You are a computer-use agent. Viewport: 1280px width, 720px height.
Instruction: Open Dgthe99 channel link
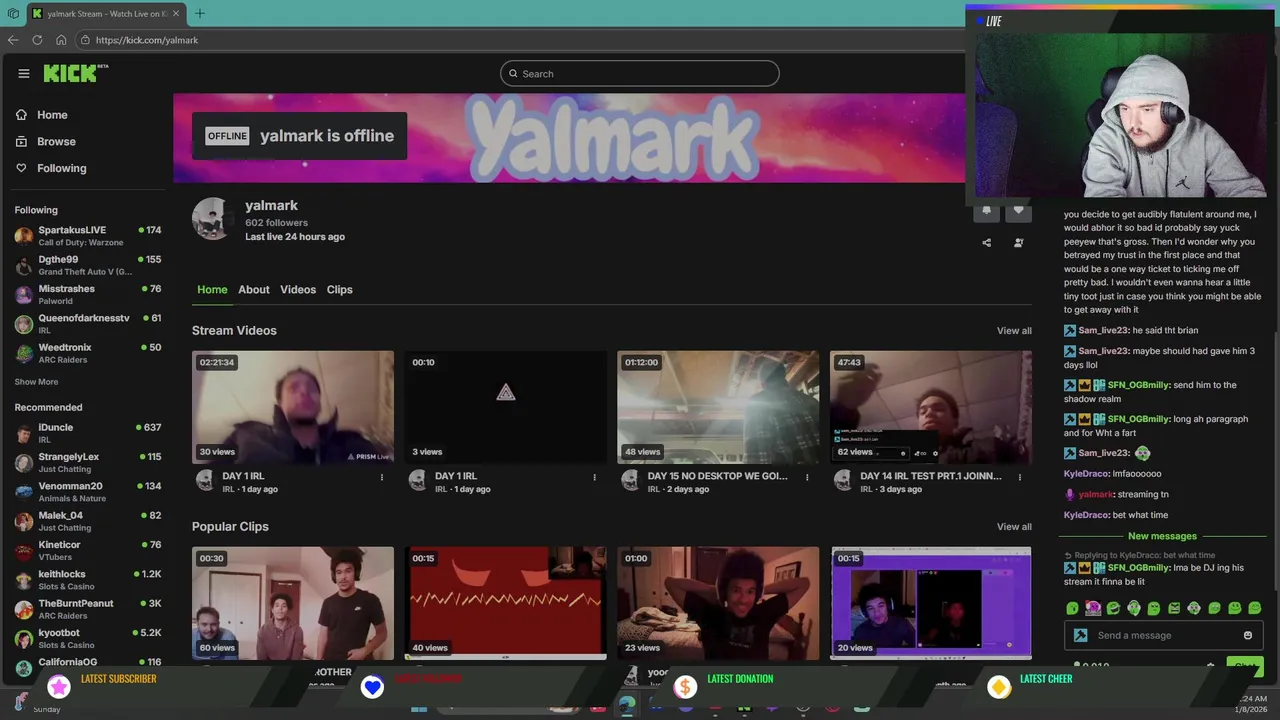coord(88,265)
